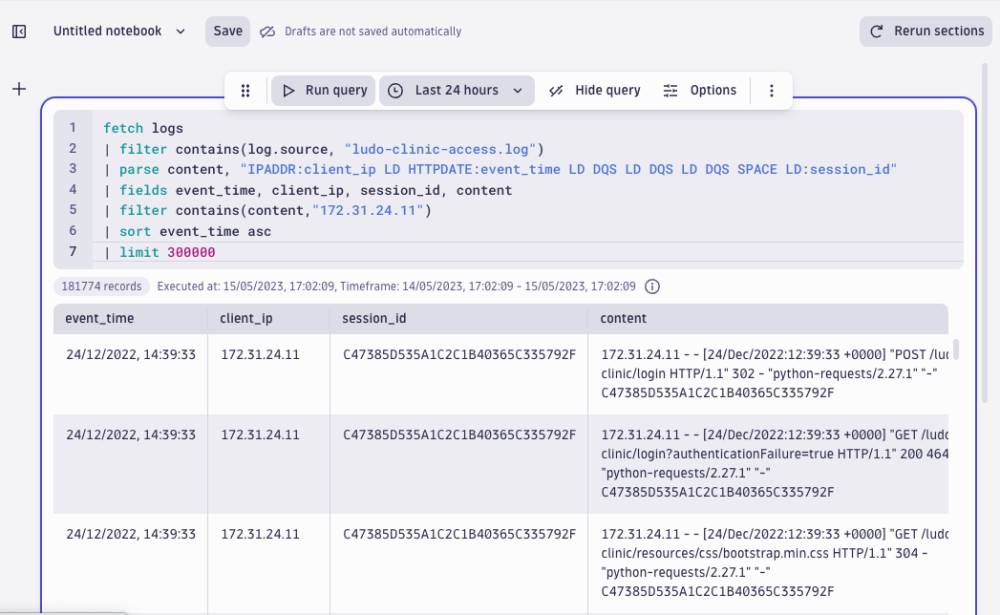Open the query Options sliders icon
This screenshot has width=1000, height=615.
click(x=670, y=90)
